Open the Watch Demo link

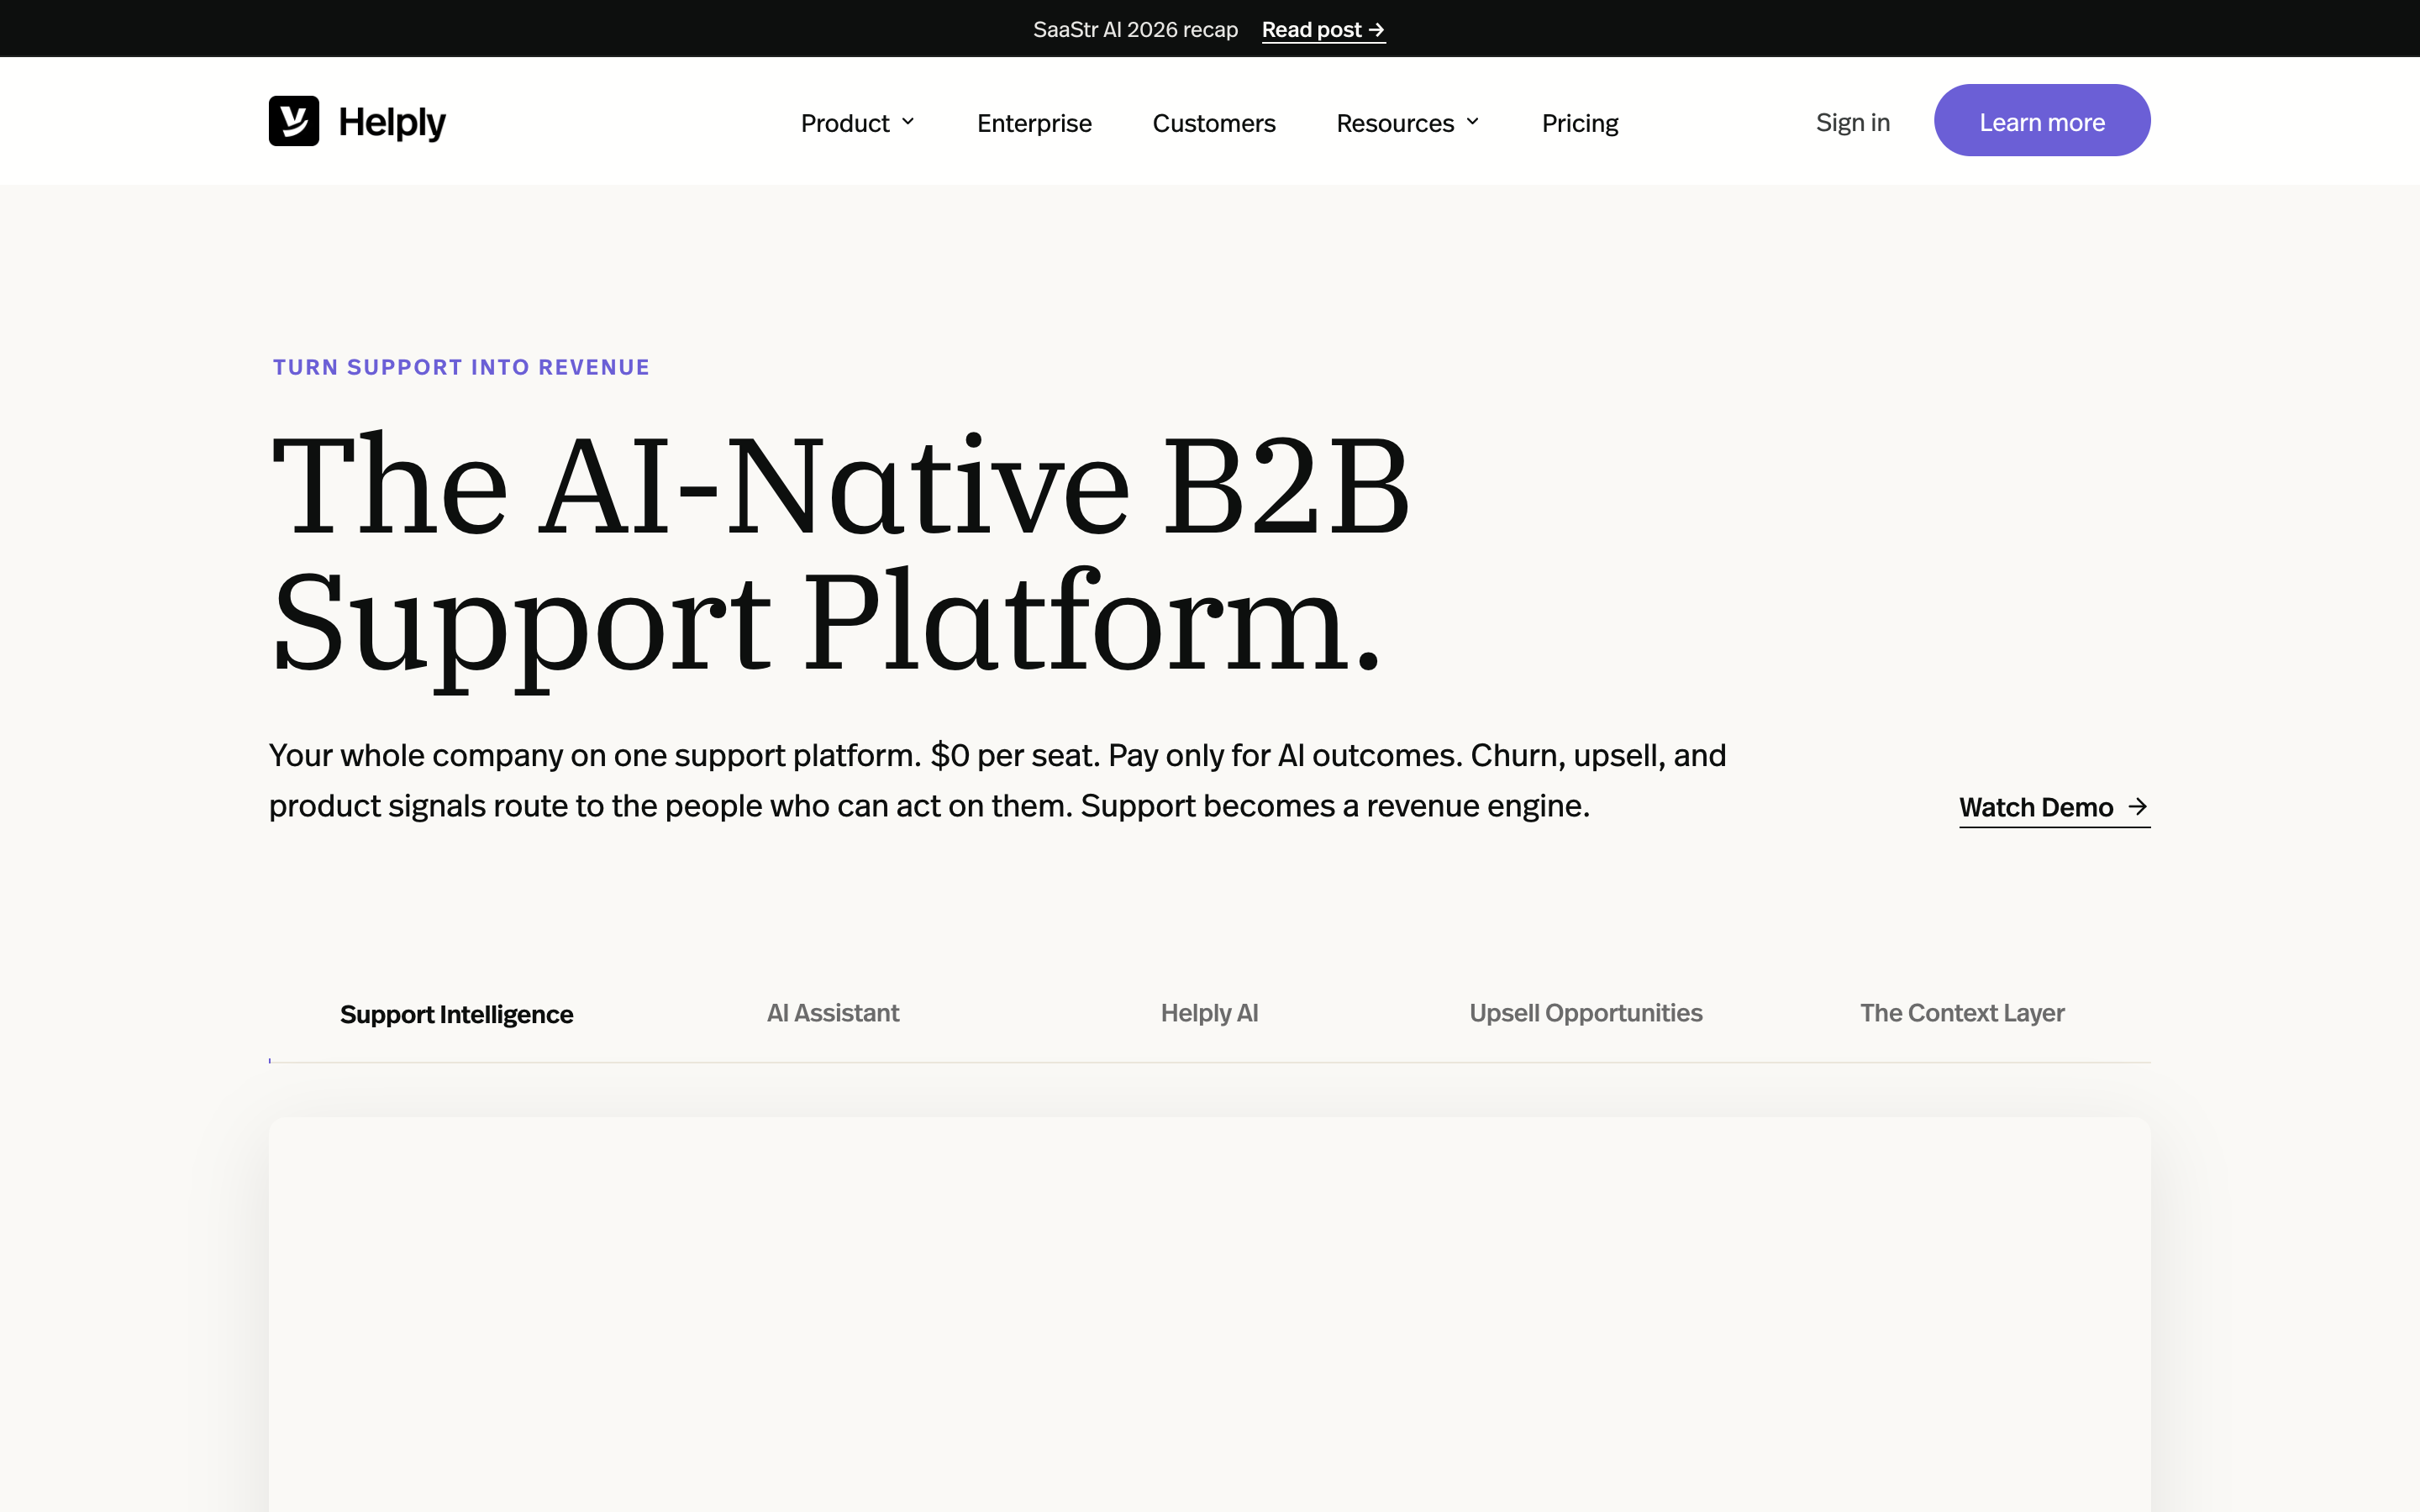tap(2055, 808)
